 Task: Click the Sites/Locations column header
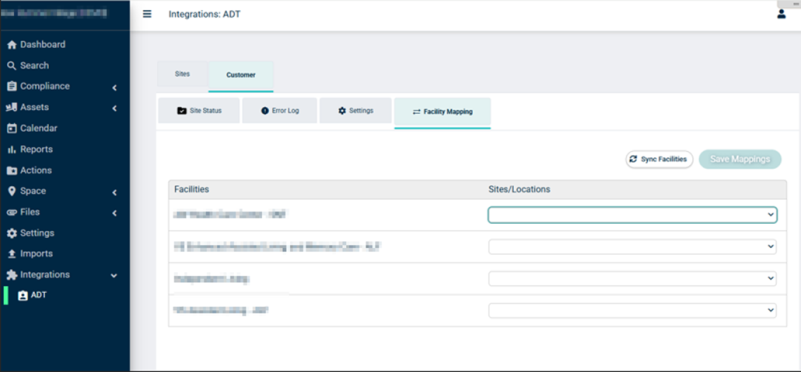coord(519,190)
